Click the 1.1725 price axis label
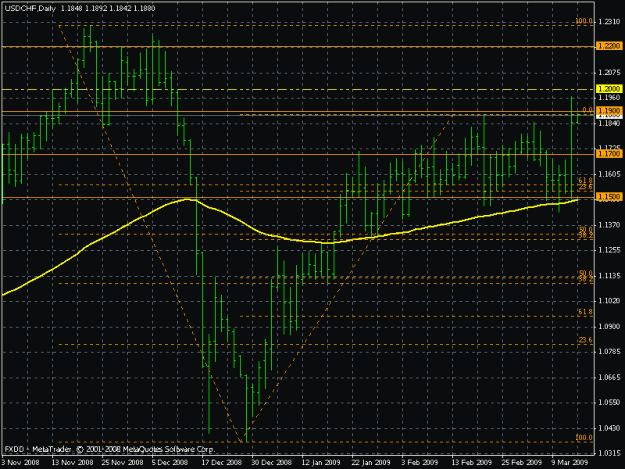 pyautogui.click(x=609, y=147)
